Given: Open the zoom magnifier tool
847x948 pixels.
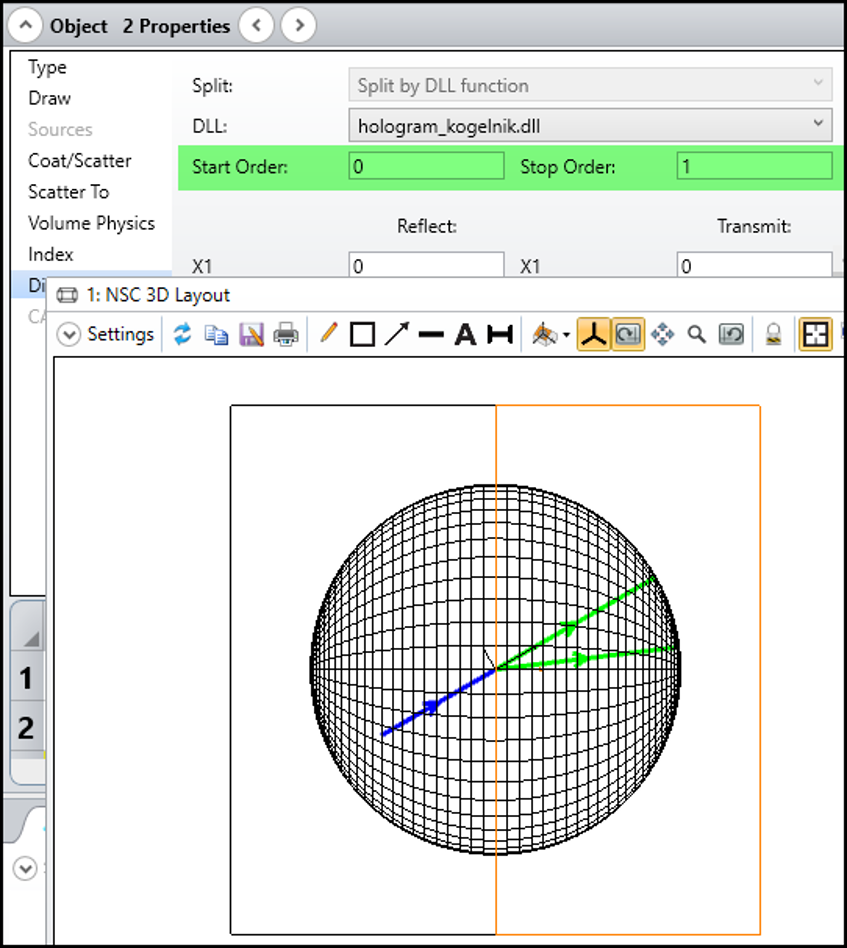Looking at the screenshot, I should [x=697, y=334].
